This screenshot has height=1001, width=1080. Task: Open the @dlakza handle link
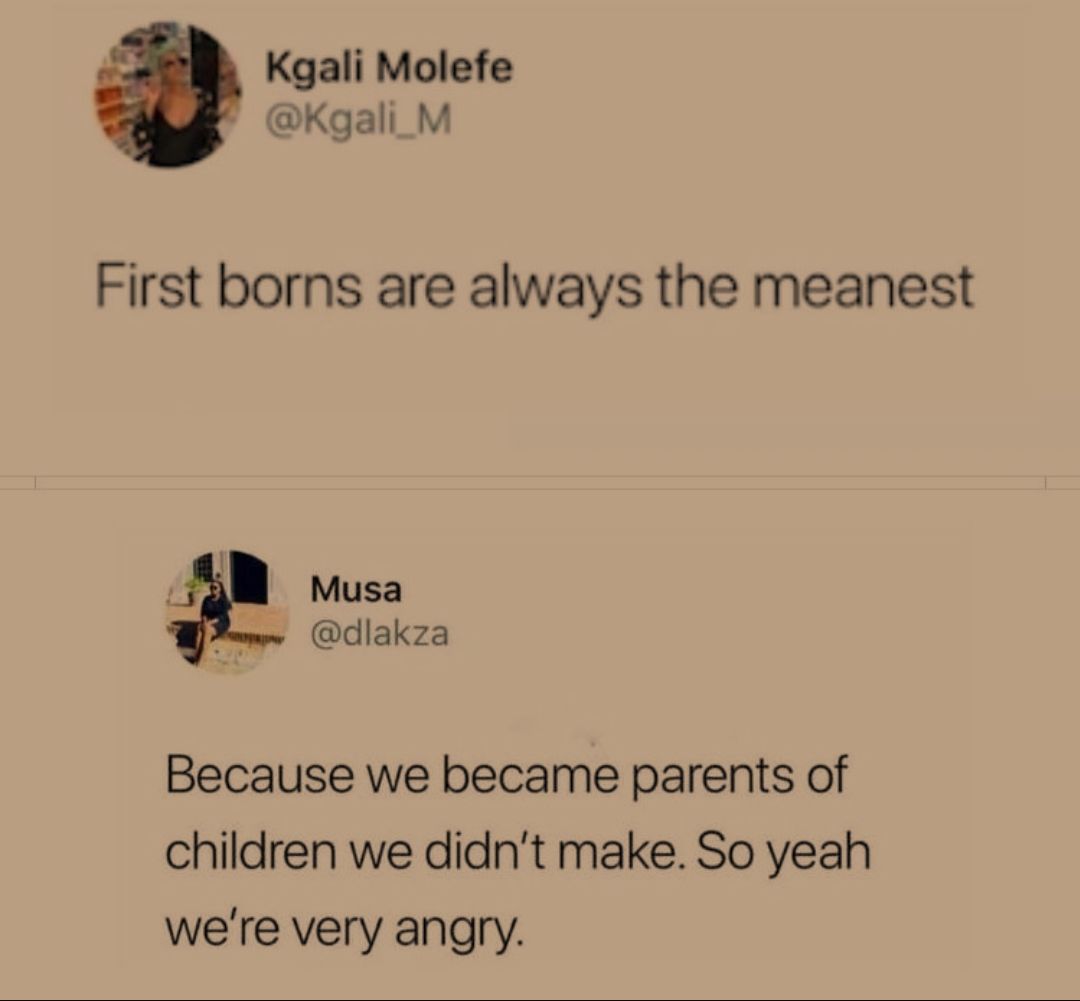tap(380, 632)
